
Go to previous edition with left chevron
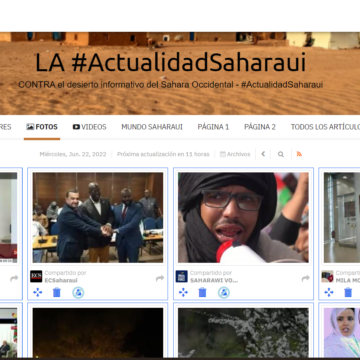coord(263,154)
